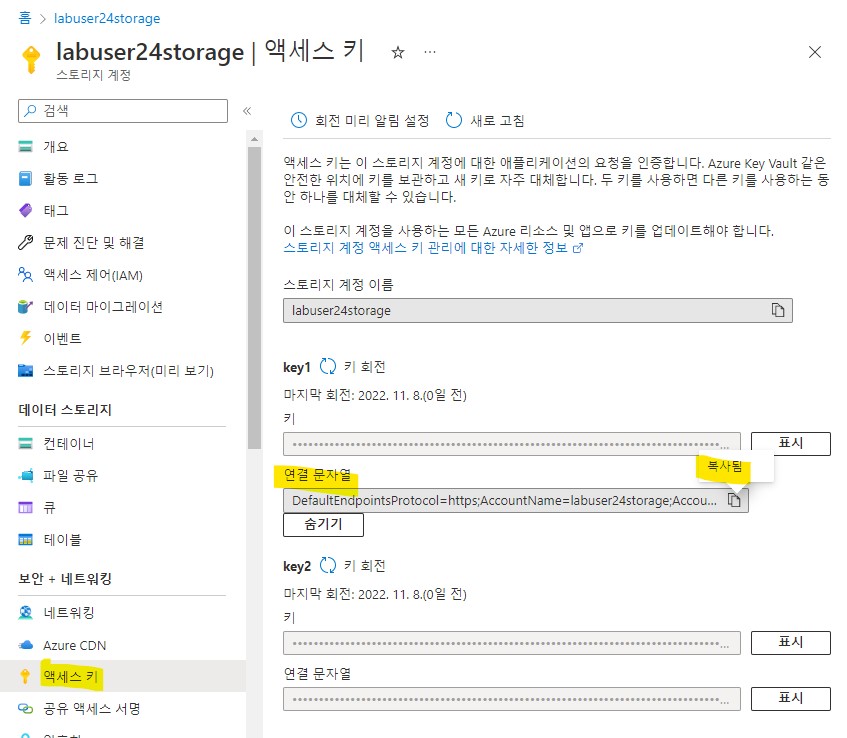Open 액세스 제어(IAM) menu item
This screenshot has height=738, width=847.
(93, 275)
